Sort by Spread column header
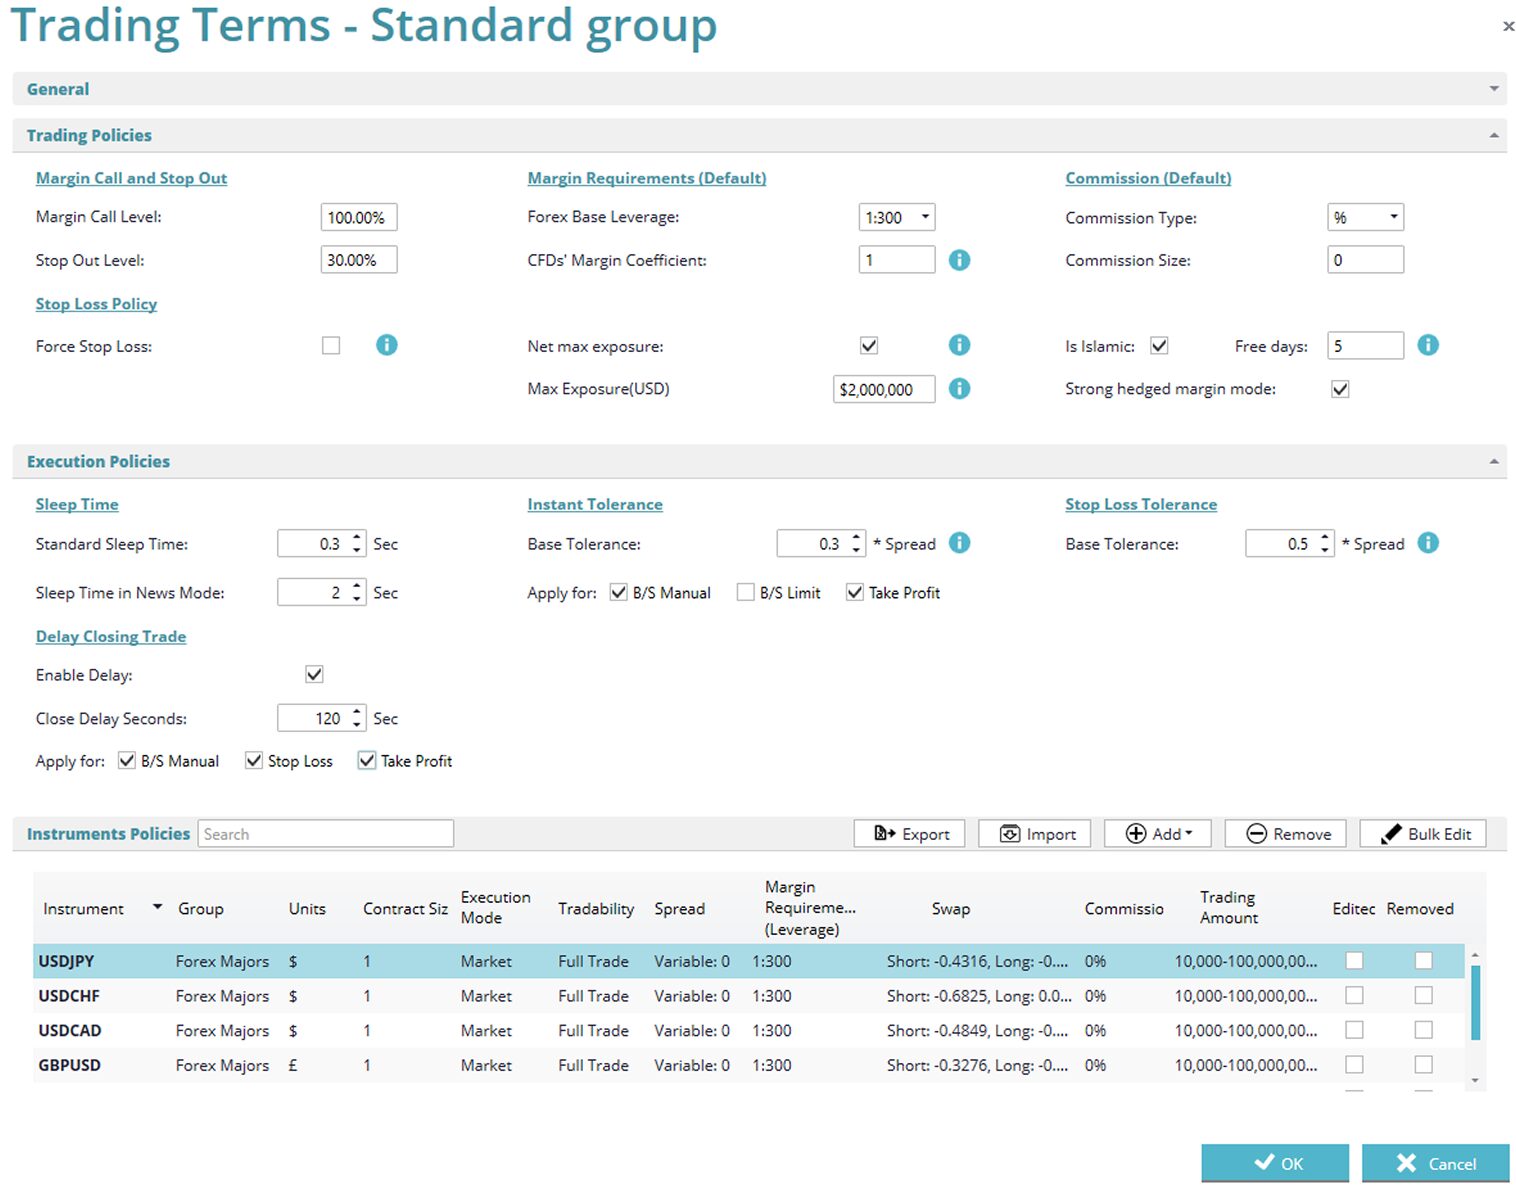 [679, 908]
